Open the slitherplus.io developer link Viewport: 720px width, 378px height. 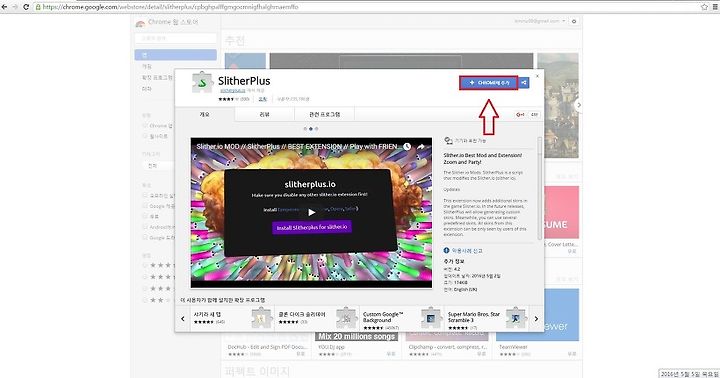tap(233, 91)
